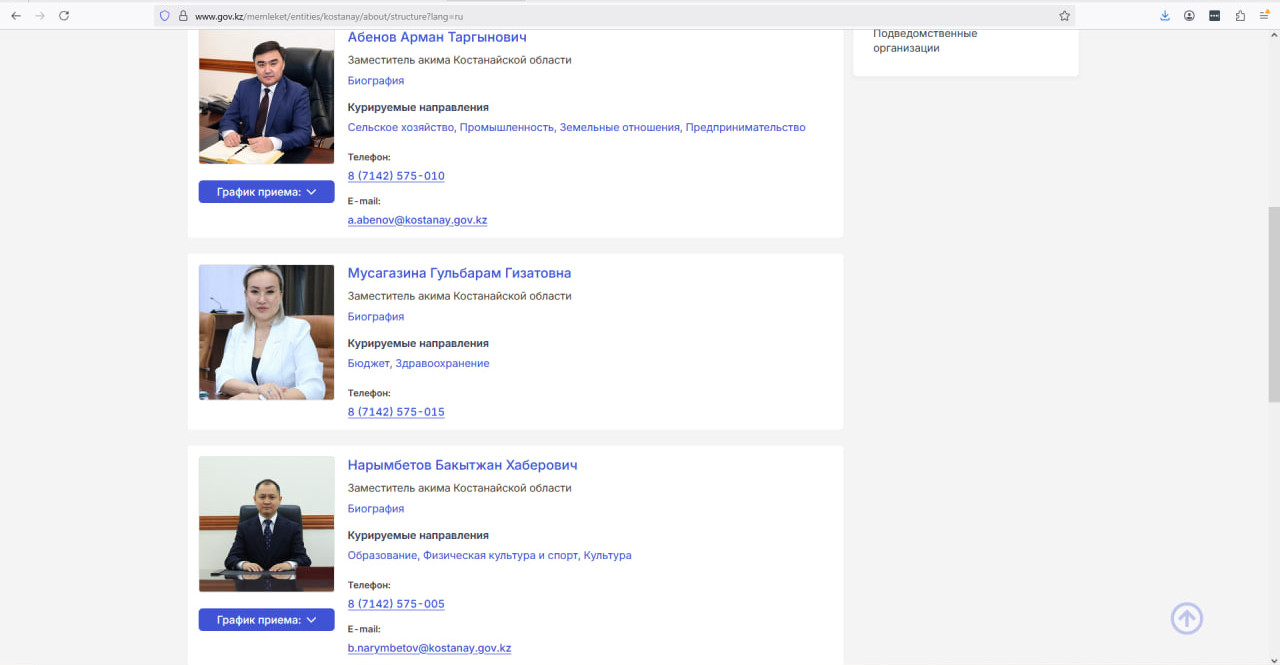Open the browser extensions puzzle icon
Screen dimensions: 1280x665
point(1240,16)
